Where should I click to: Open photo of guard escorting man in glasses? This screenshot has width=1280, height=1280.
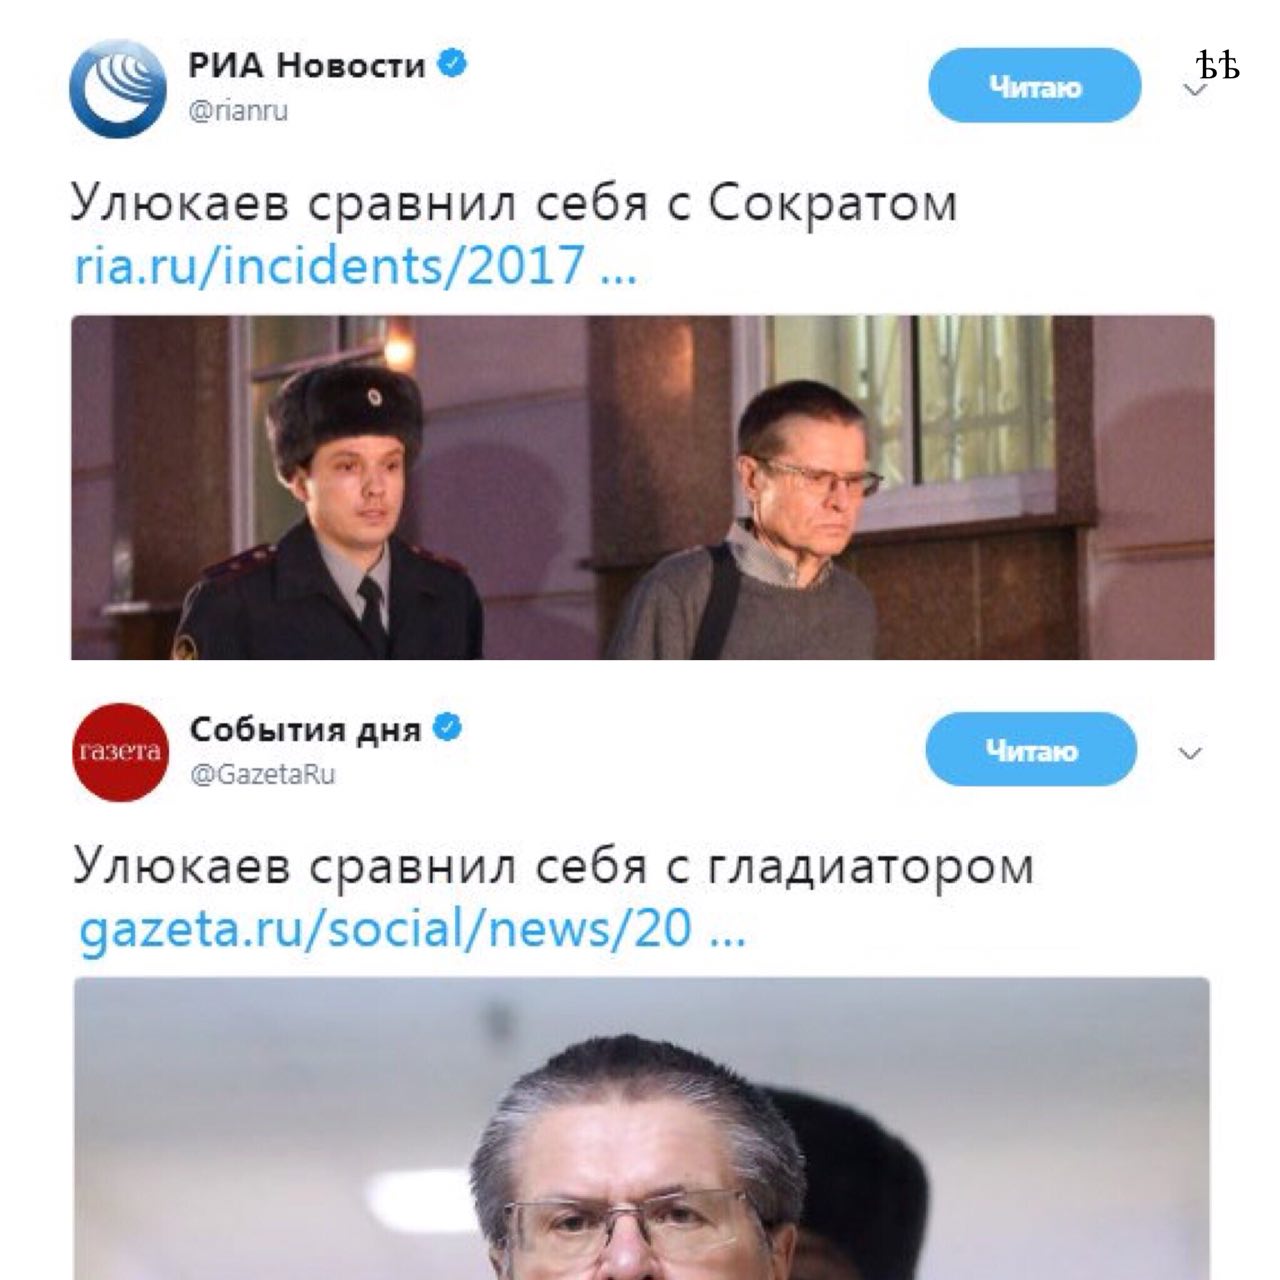click(642, 487)
